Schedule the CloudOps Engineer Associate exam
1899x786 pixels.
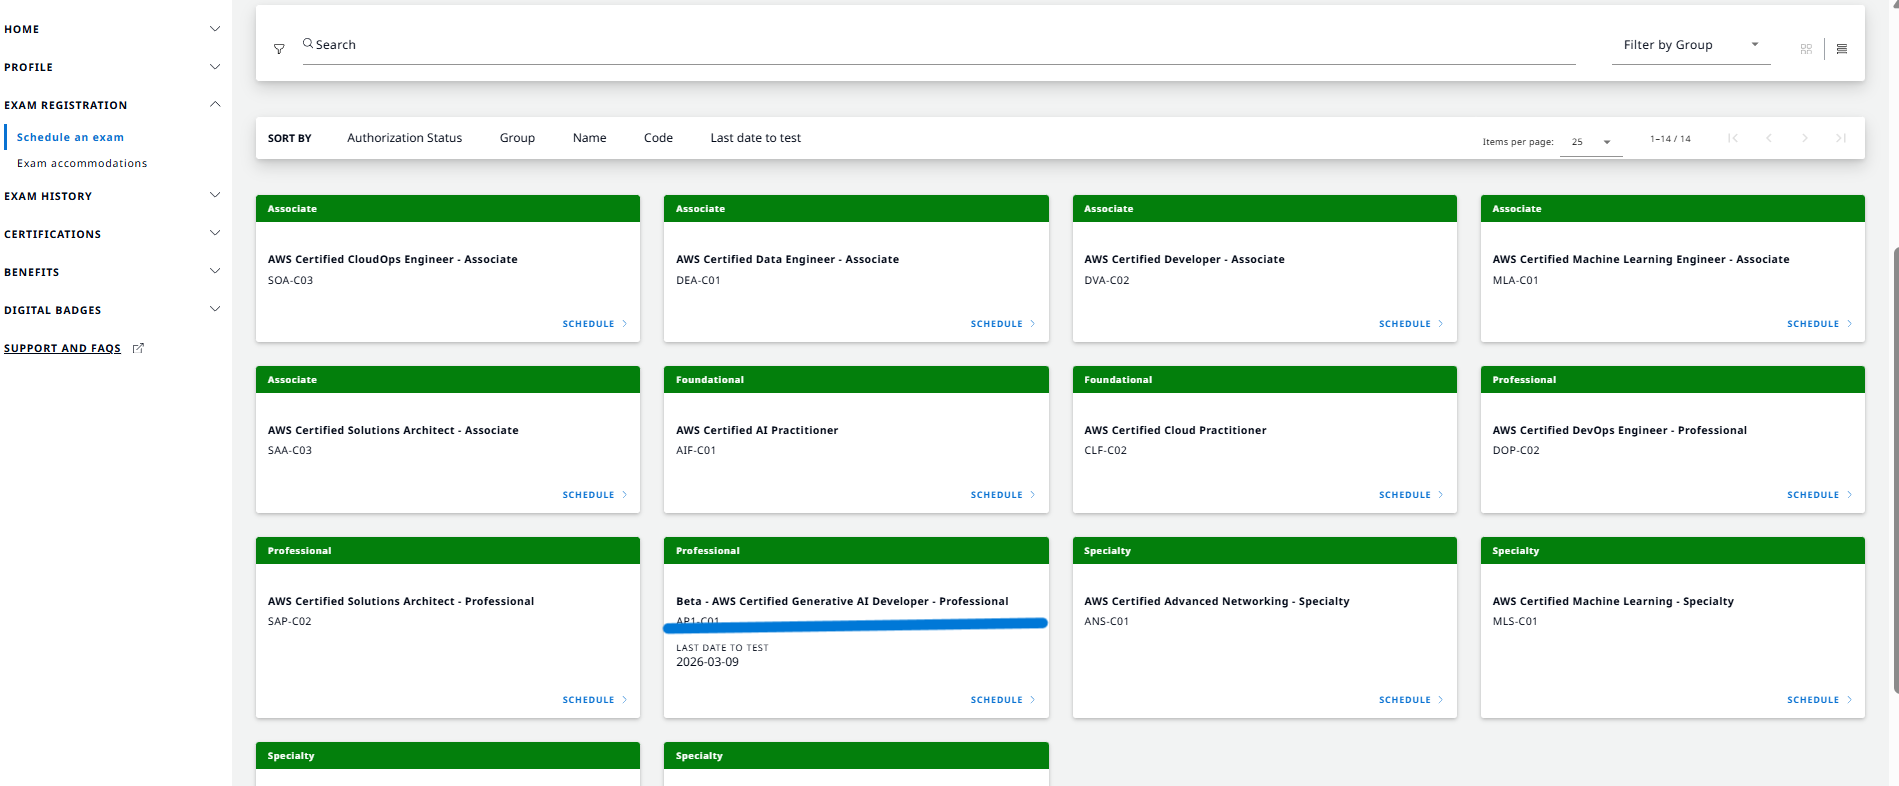point(594,324)
